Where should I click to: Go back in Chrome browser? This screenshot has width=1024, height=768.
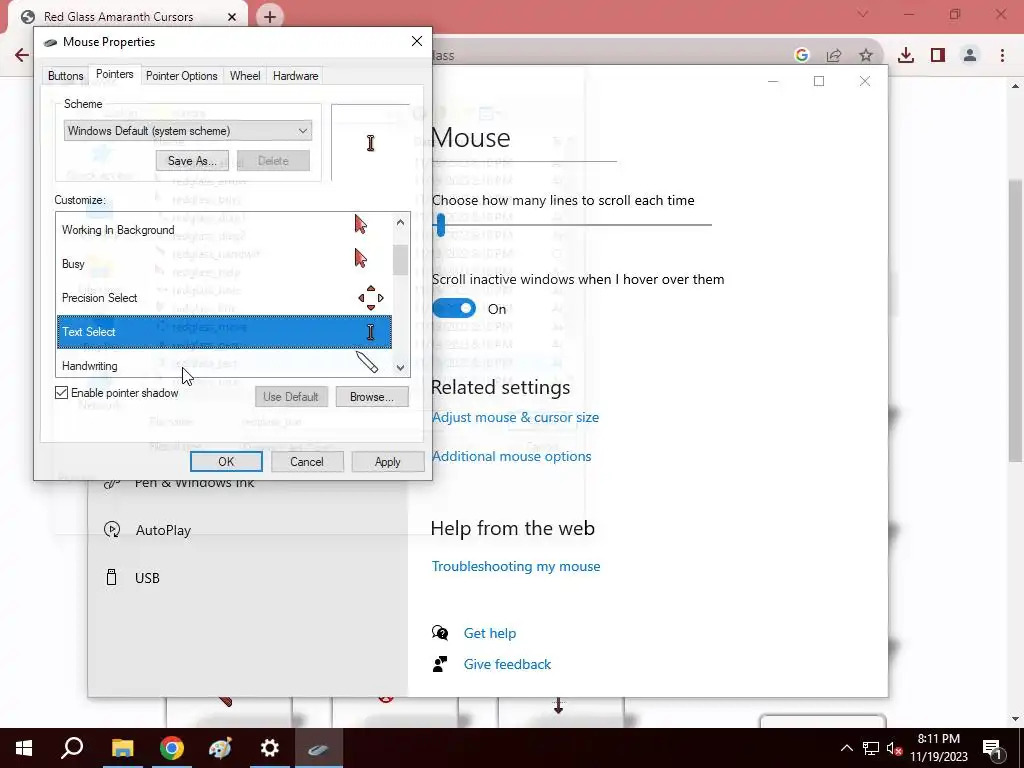[22, 55]
